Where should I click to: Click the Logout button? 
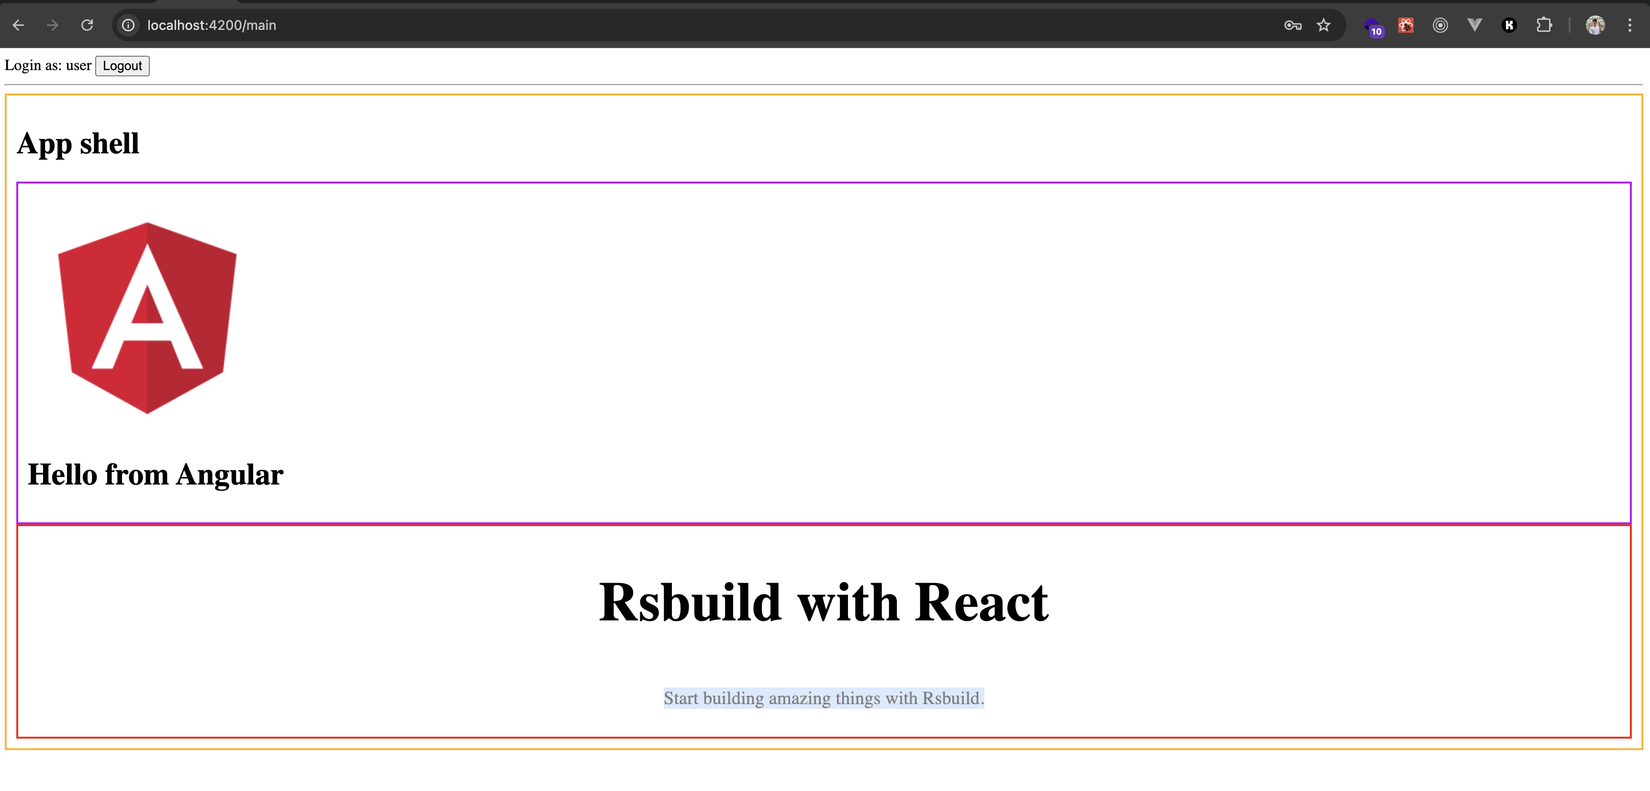click(122, 66)
